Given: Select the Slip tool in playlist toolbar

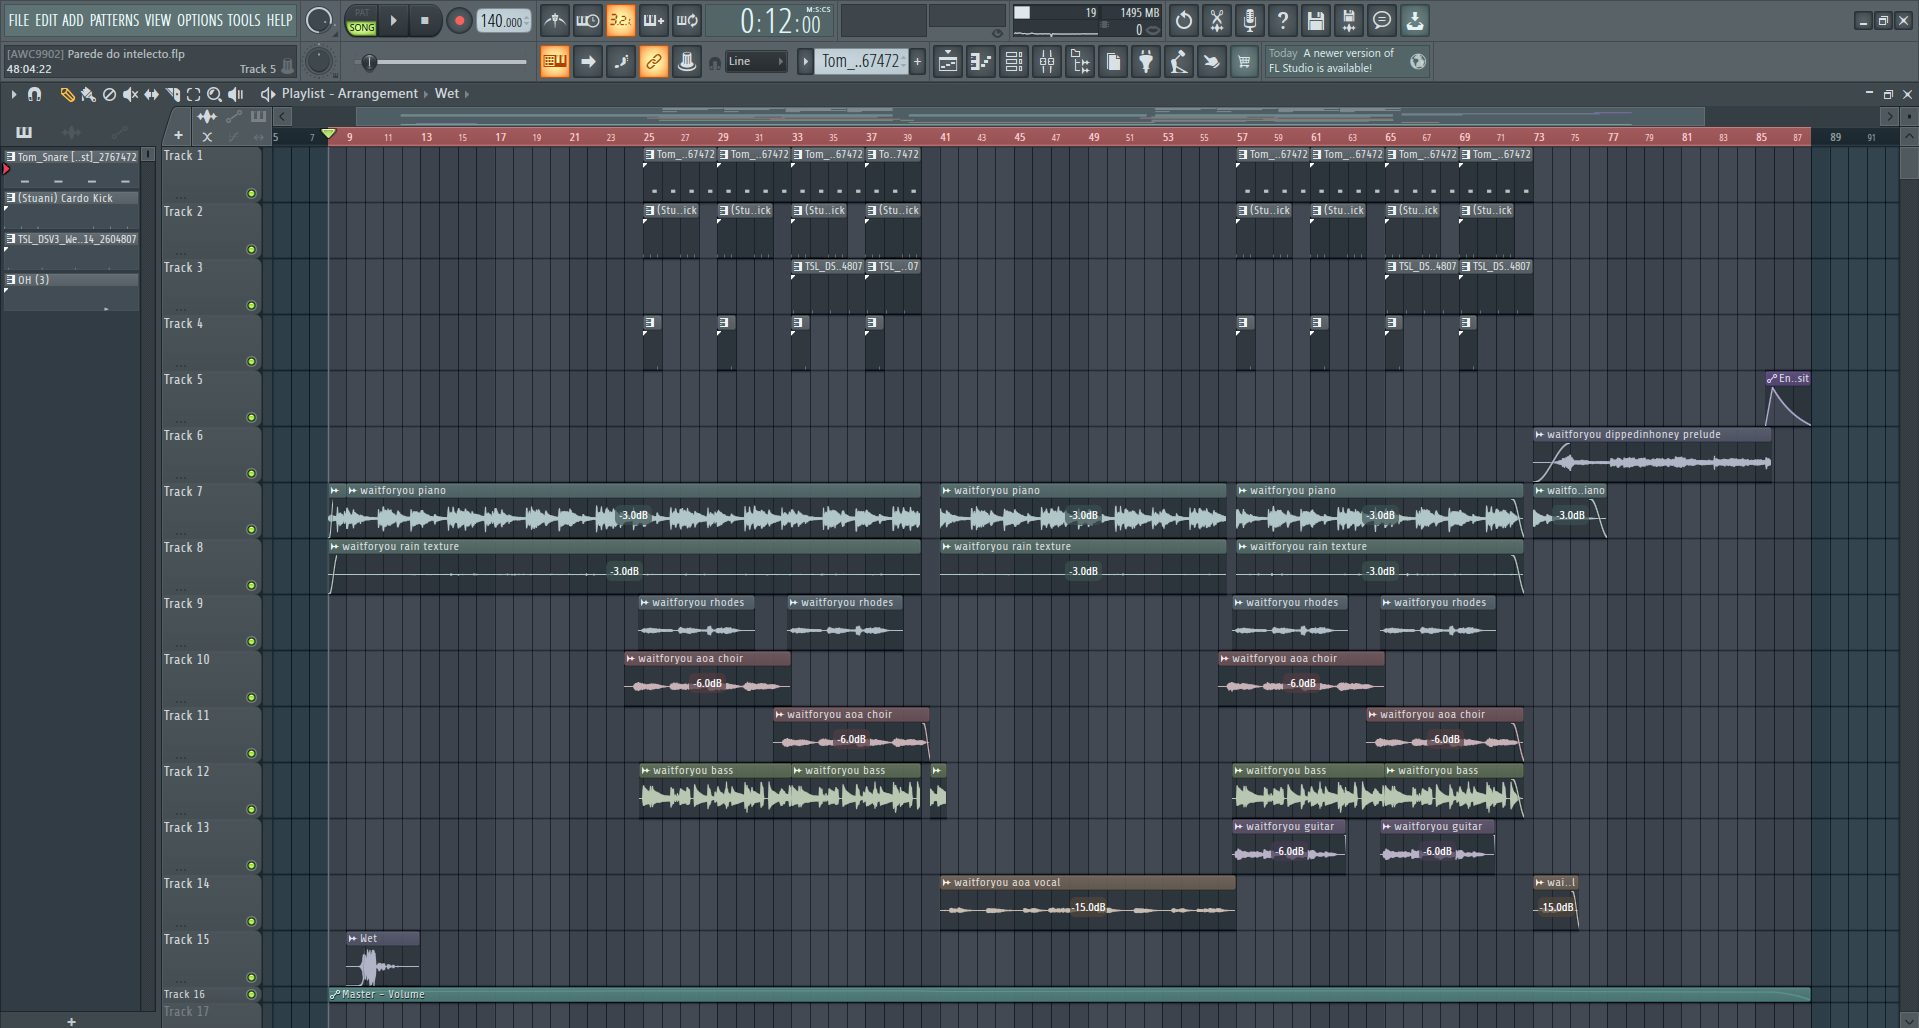Looking at the screenshot, I should click(x=151, y=94).
